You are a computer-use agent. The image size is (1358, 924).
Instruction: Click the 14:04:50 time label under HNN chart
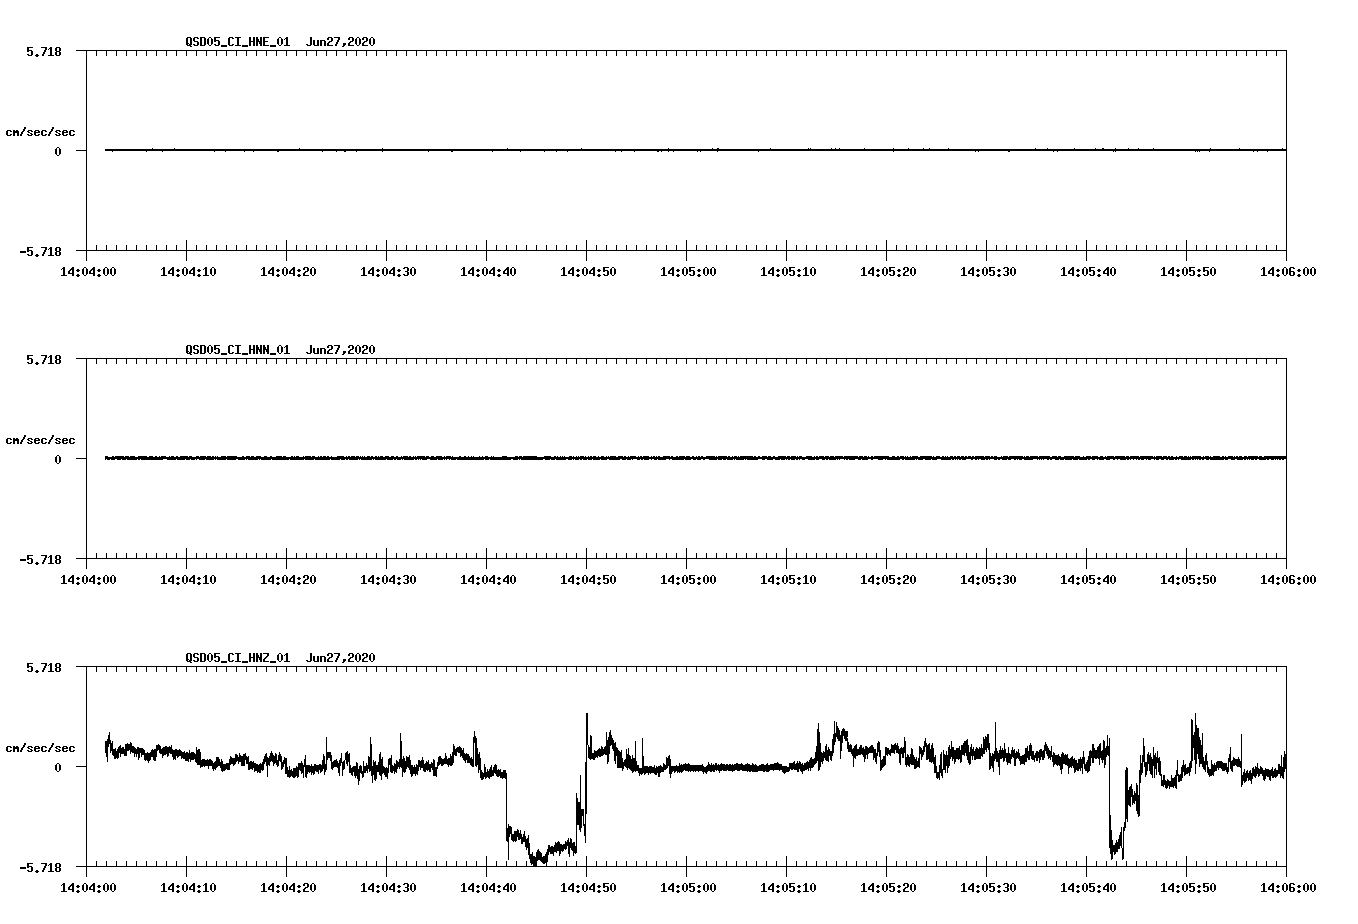click(x=588, y=579)
